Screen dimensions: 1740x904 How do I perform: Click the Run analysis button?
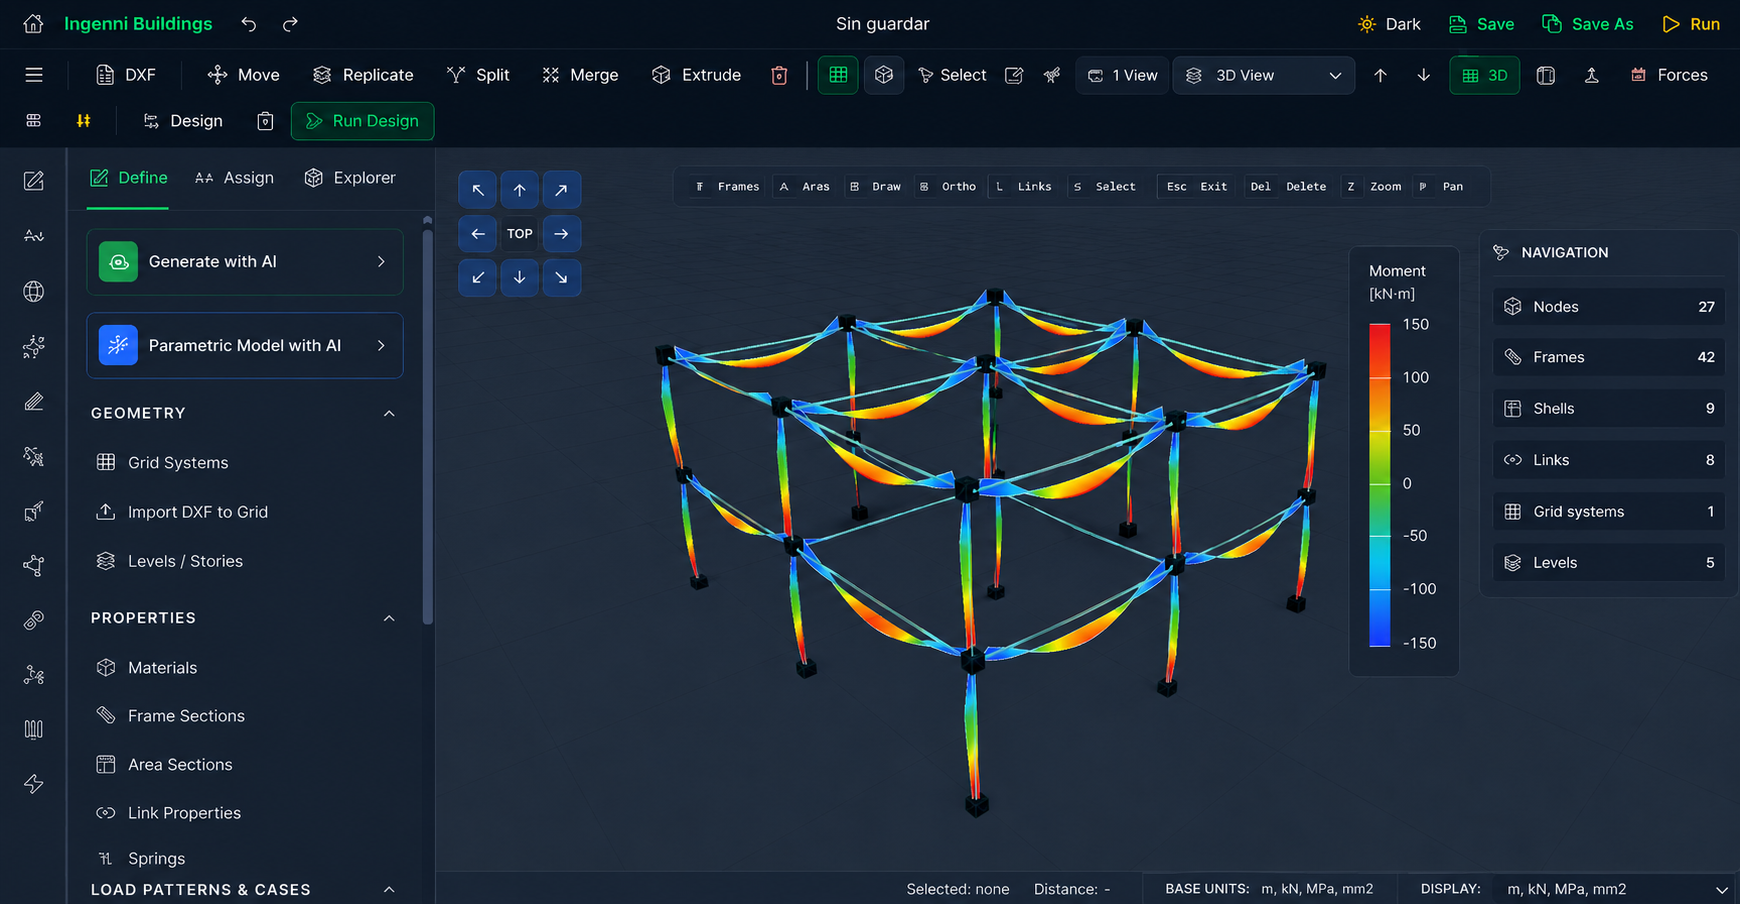tap(1691, 24)
